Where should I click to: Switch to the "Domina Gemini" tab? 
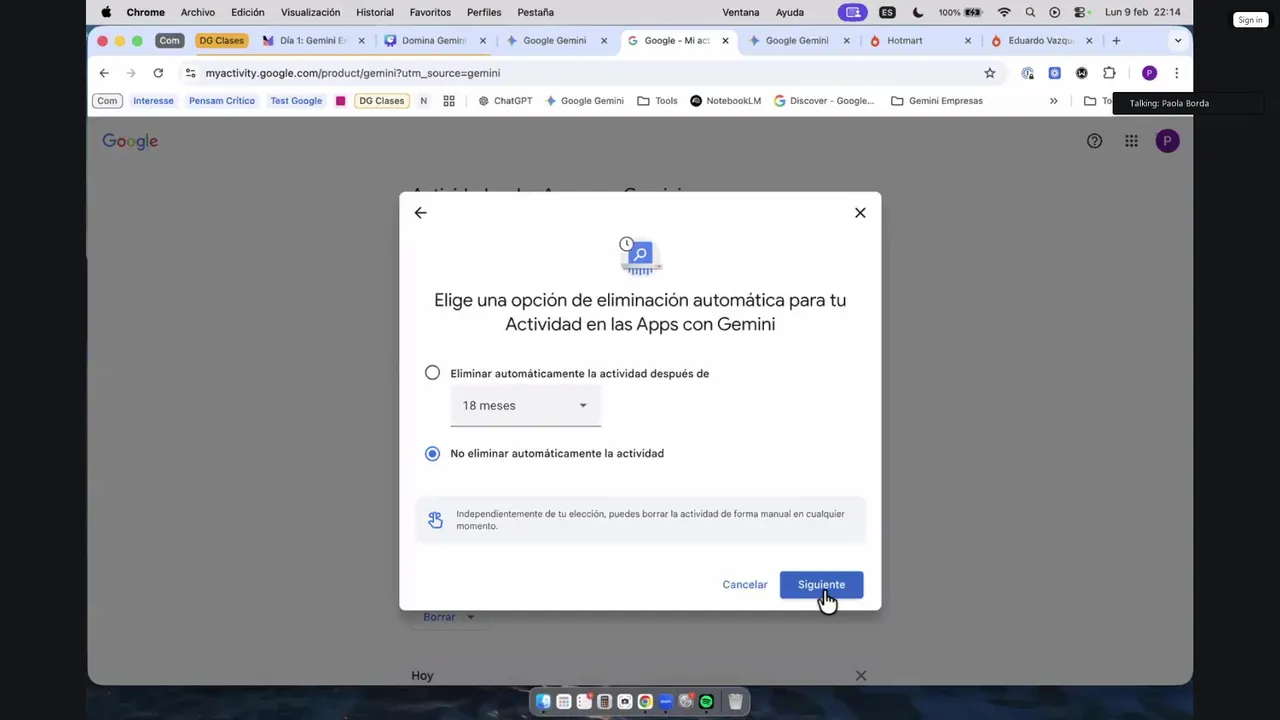pos(434,41)
